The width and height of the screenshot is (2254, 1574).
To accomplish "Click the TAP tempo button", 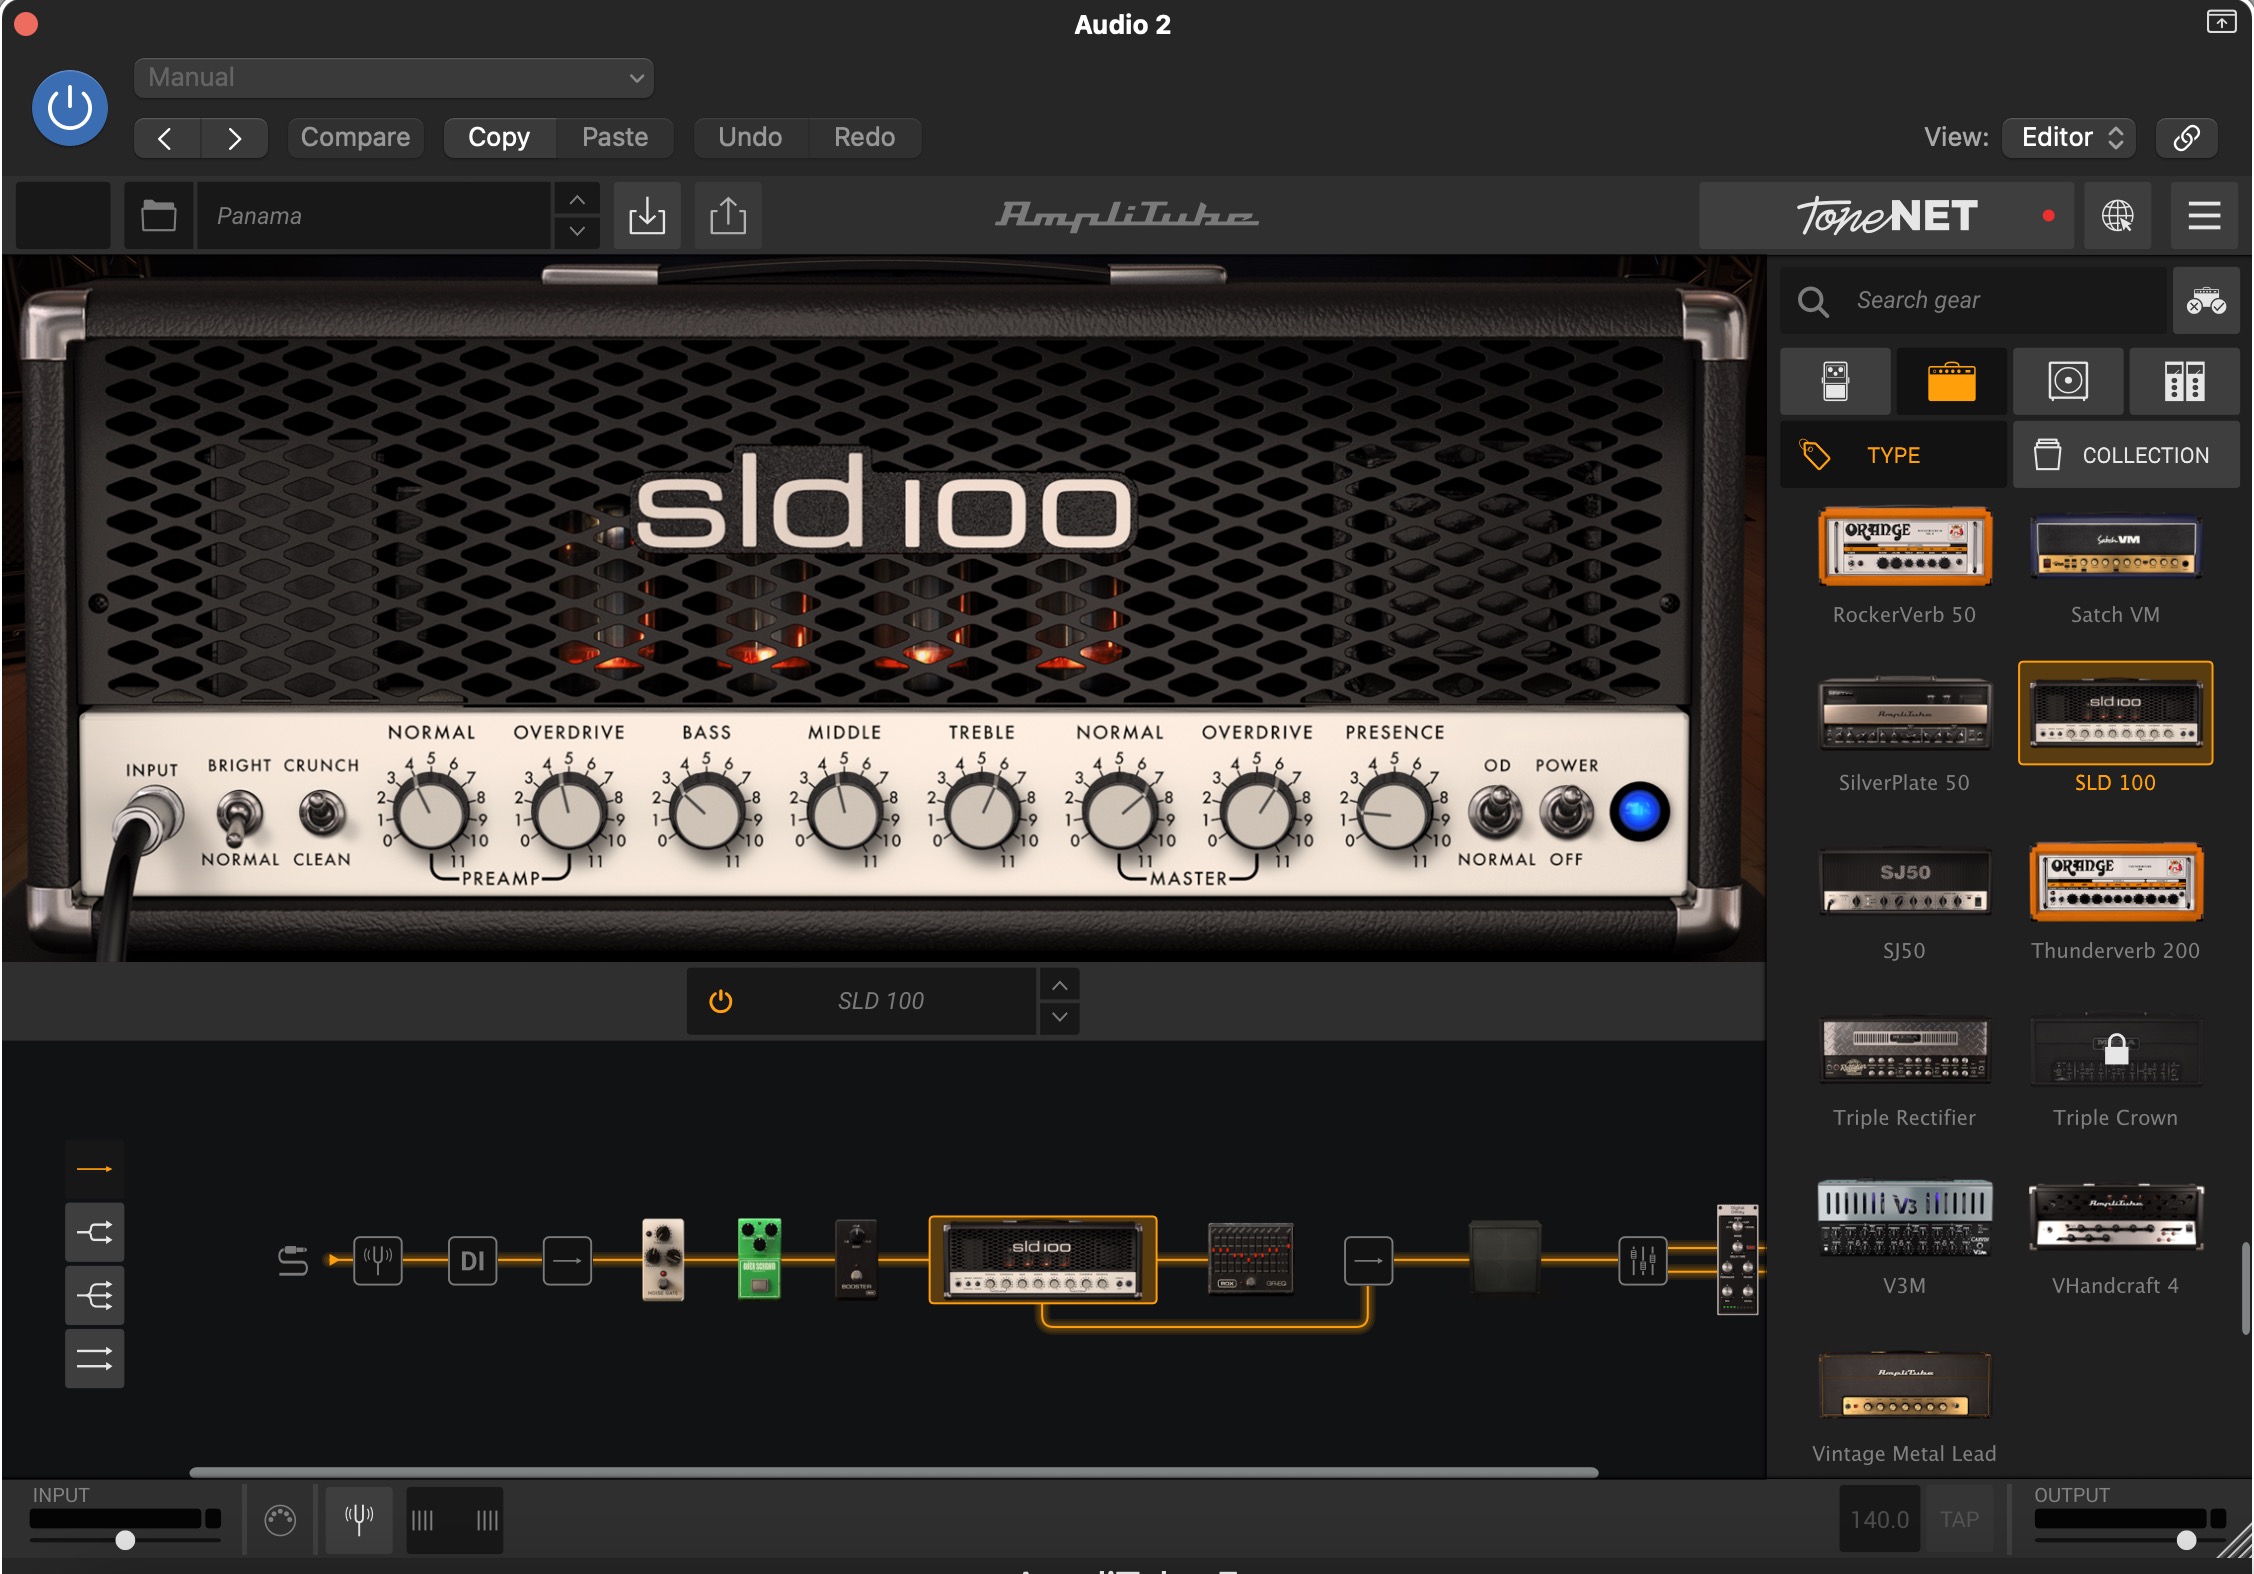I will (1959, 1520).
